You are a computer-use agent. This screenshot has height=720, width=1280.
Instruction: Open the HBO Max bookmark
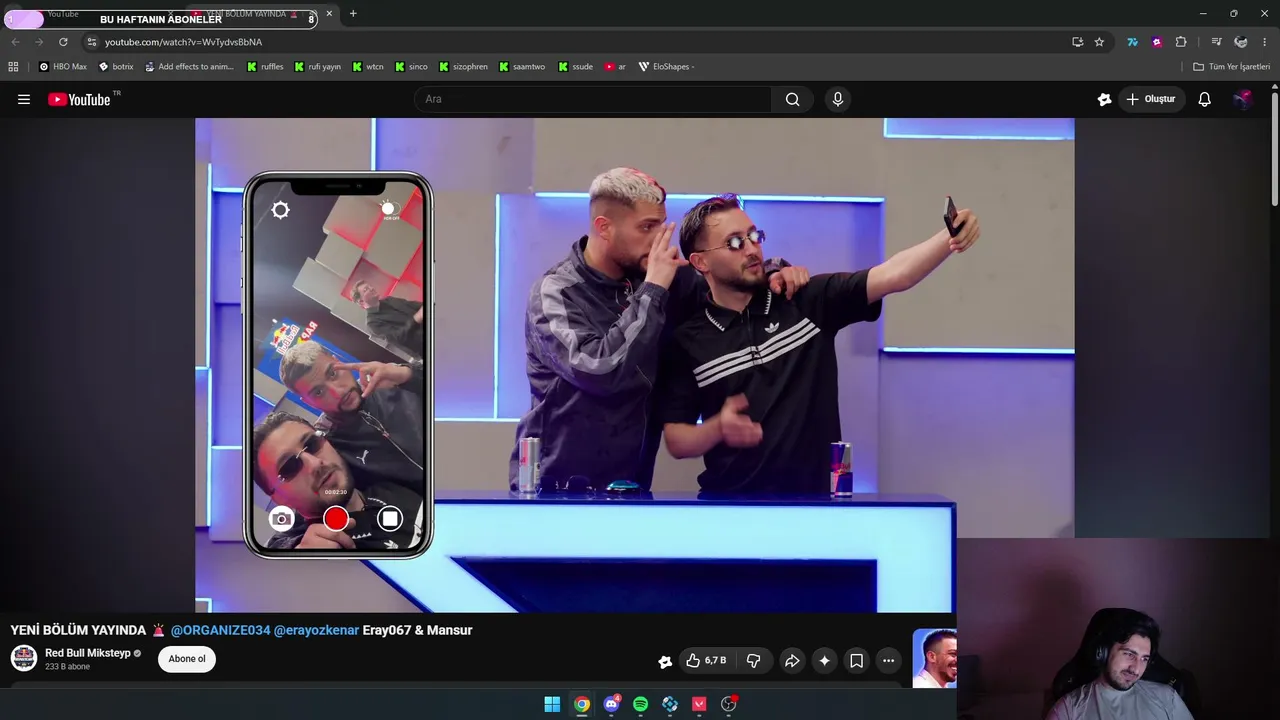[x=63, y=67]
